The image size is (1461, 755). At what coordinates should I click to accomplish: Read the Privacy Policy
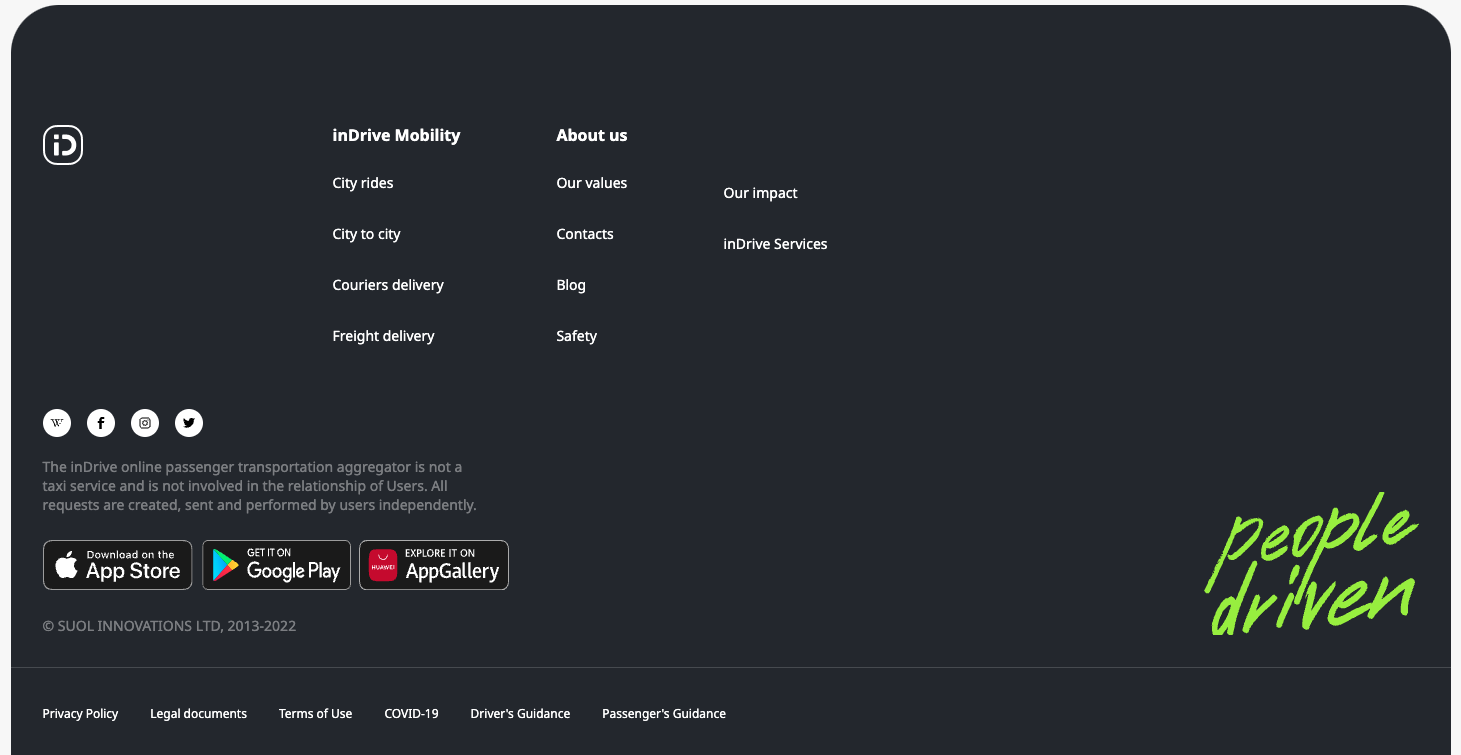80,713
